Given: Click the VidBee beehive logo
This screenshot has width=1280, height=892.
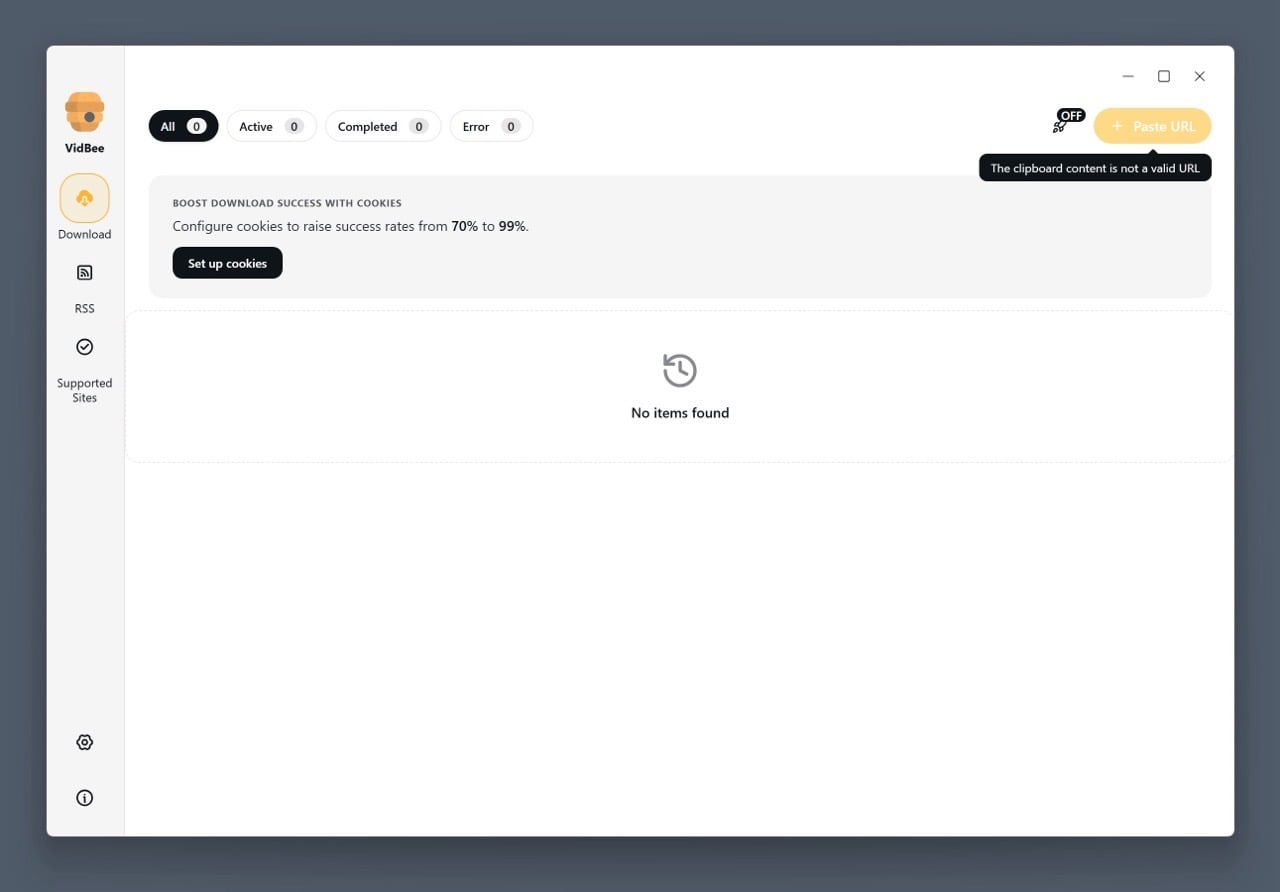Looking at the screenshot, I should [84, 112].
